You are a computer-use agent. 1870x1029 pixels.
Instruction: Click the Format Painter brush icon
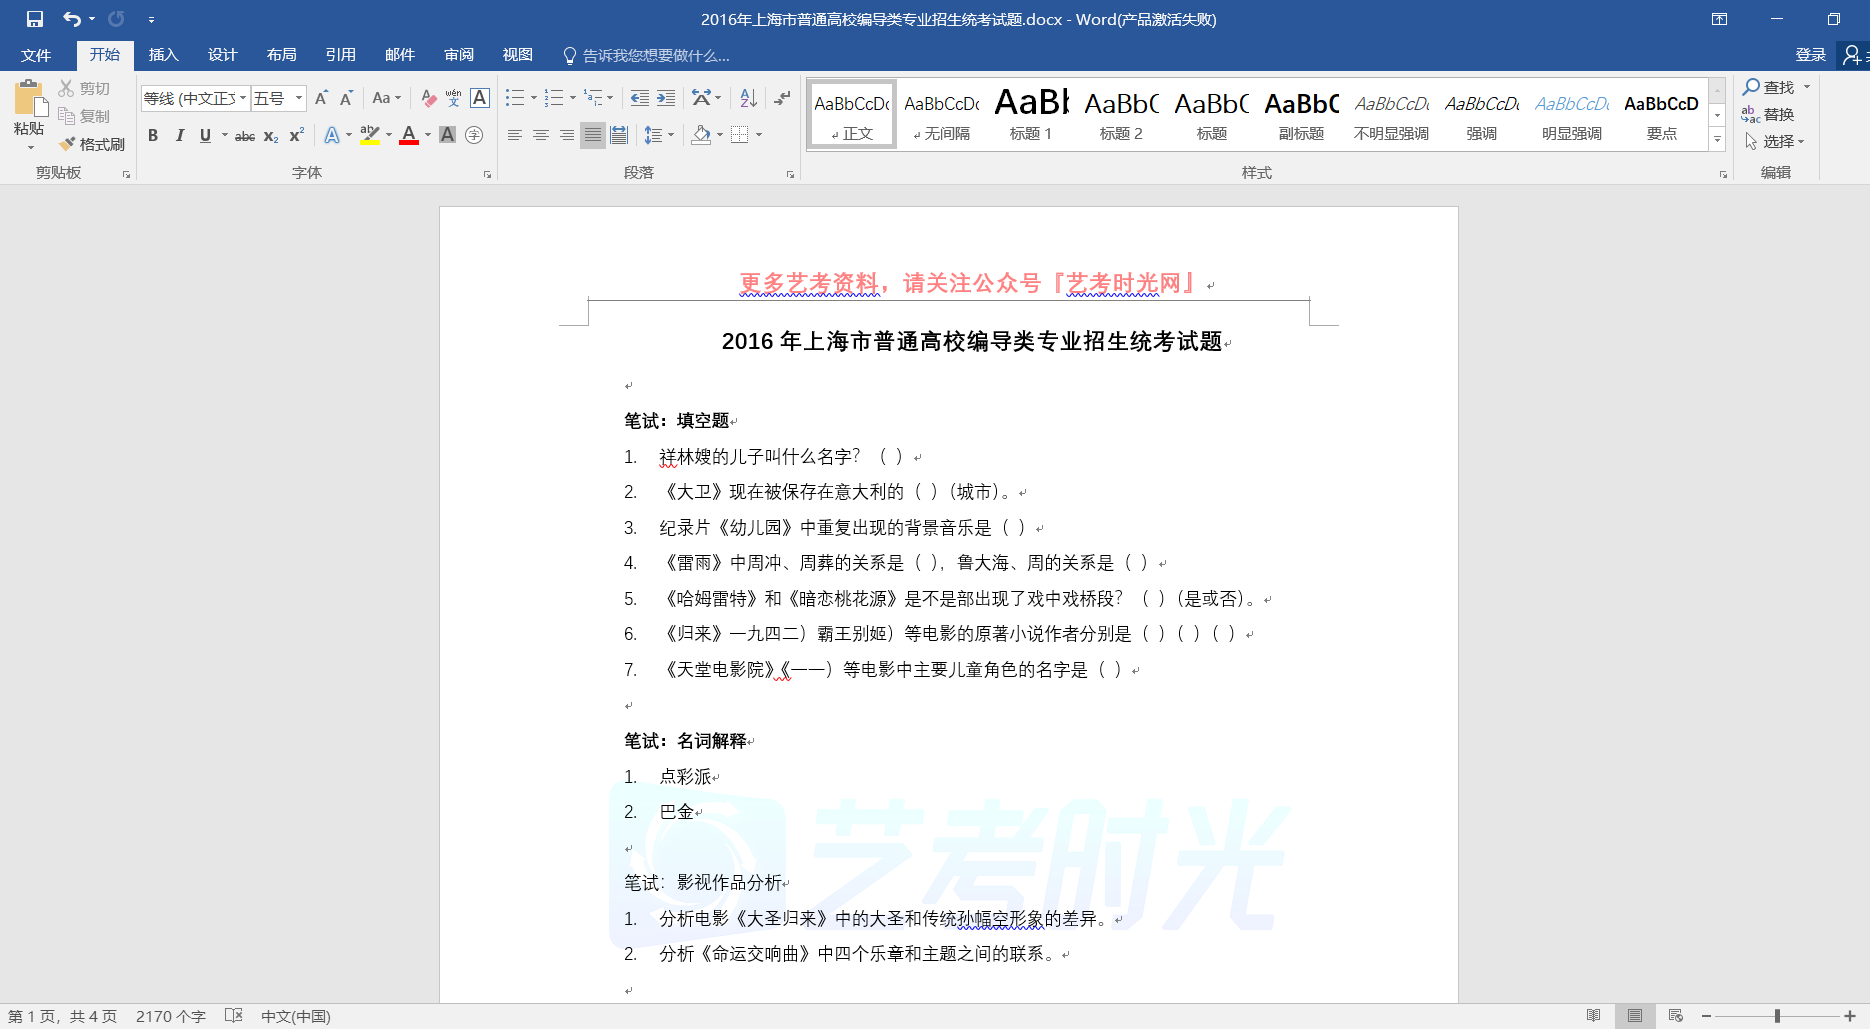68,144
